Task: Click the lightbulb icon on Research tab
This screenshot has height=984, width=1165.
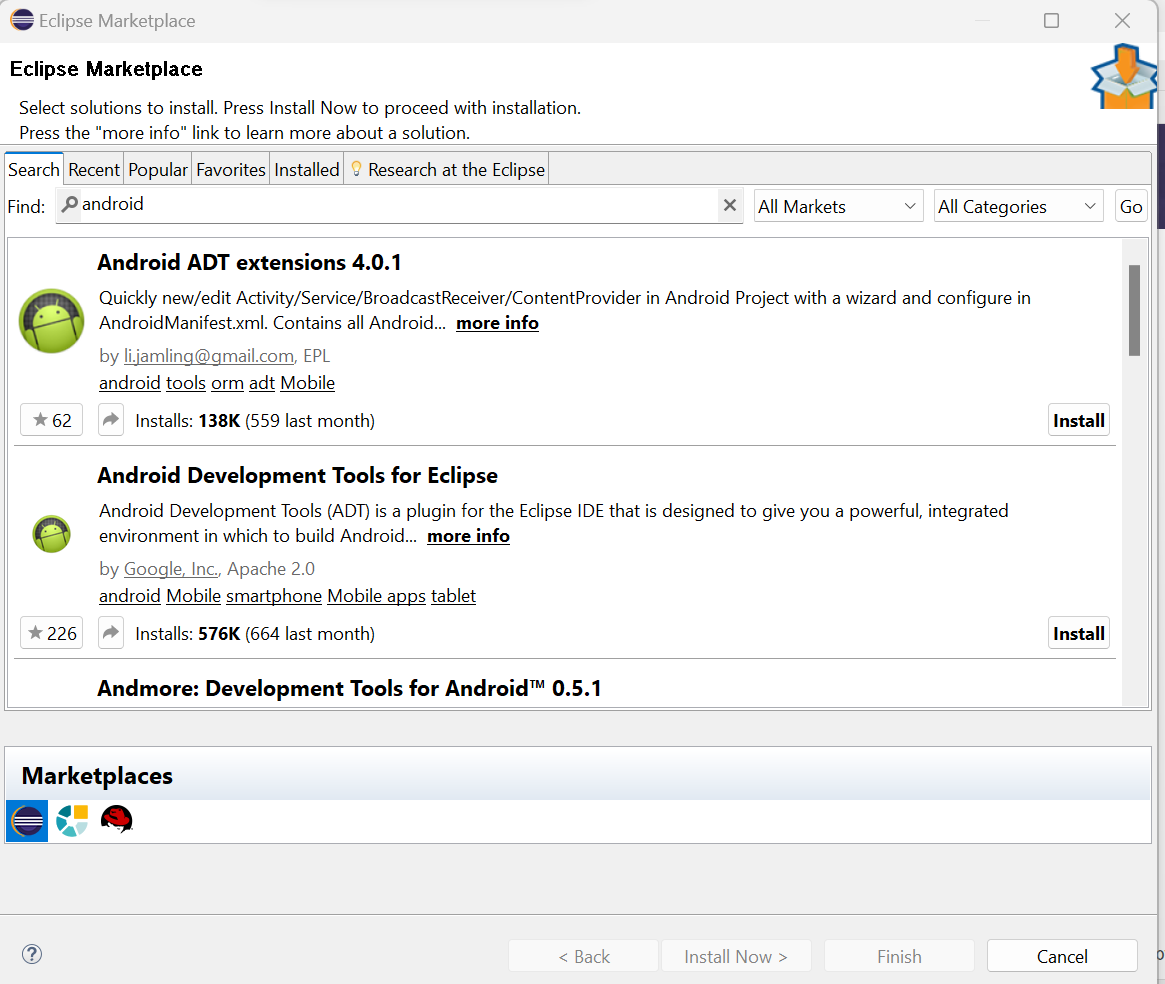Action: tap(356, 169)
